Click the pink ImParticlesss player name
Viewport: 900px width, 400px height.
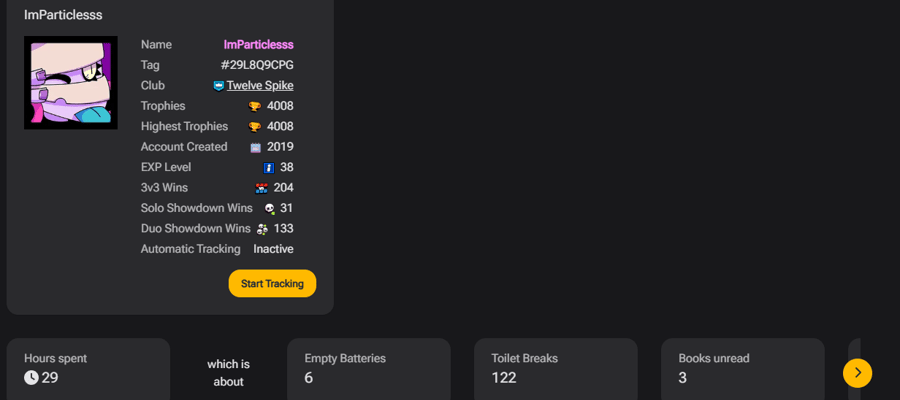(258, 45)
